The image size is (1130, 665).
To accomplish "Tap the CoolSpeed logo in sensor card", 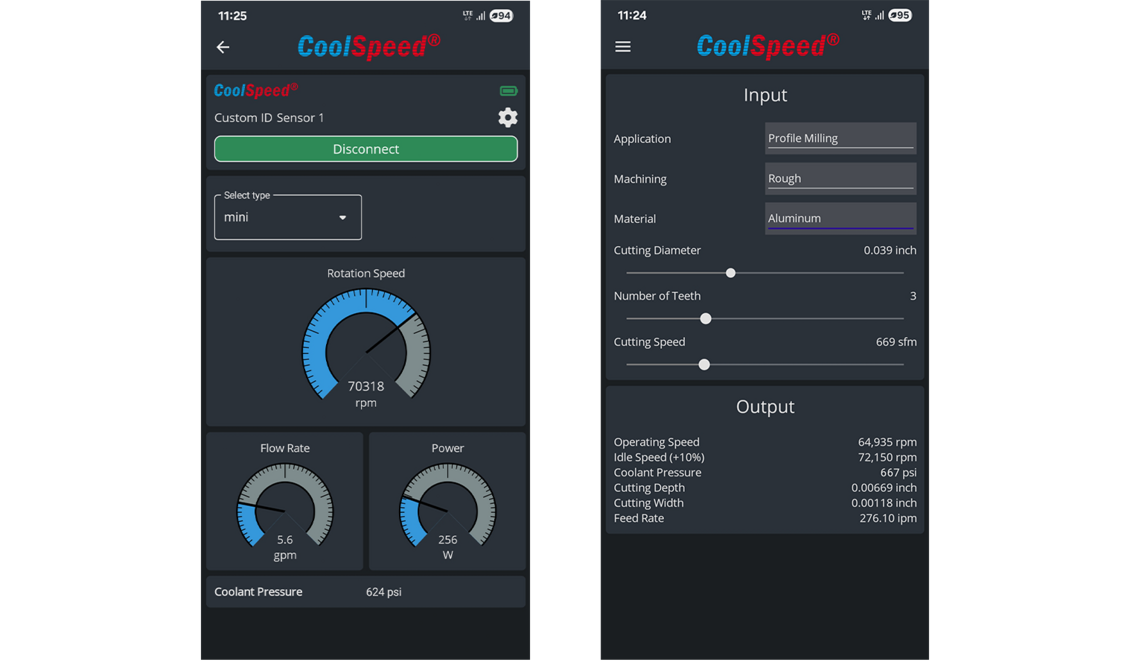I will (256, 91).
